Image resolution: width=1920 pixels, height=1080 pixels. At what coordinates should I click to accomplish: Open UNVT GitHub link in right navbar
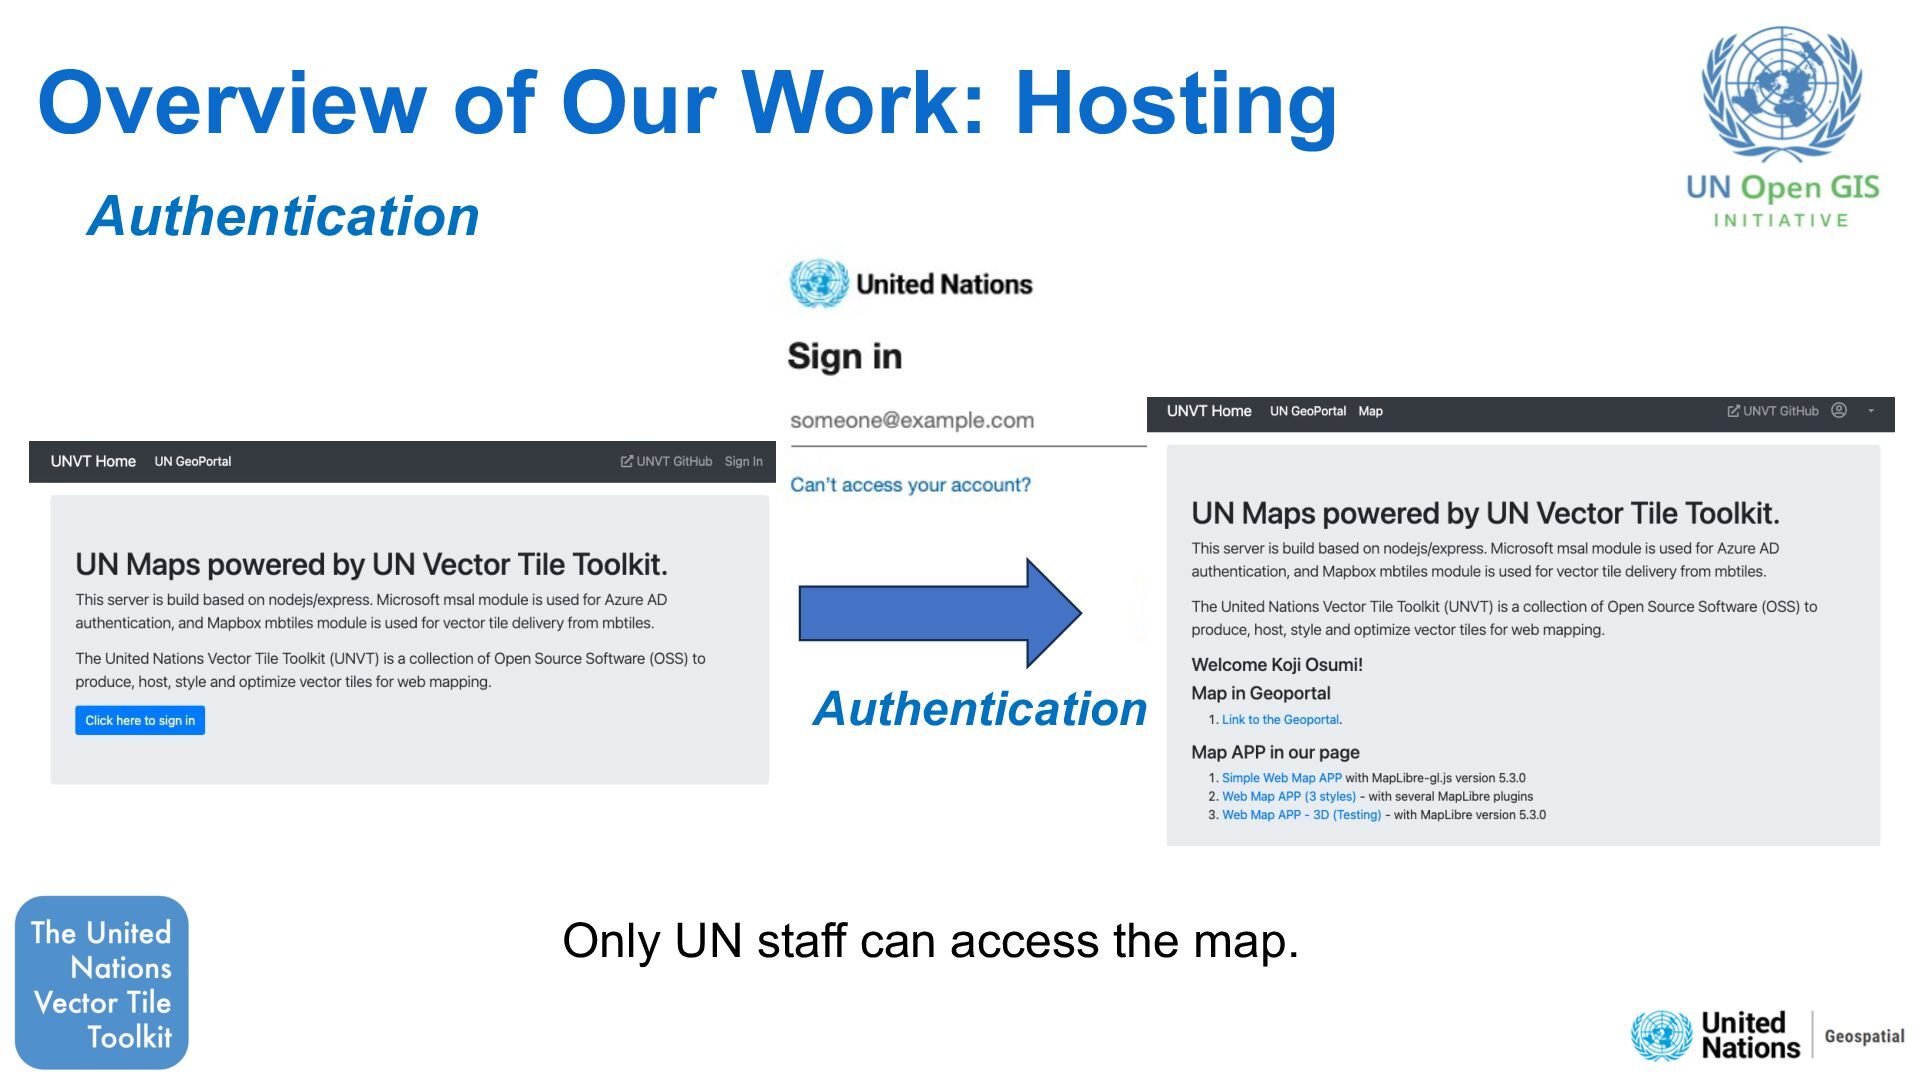click(1780, 411)
